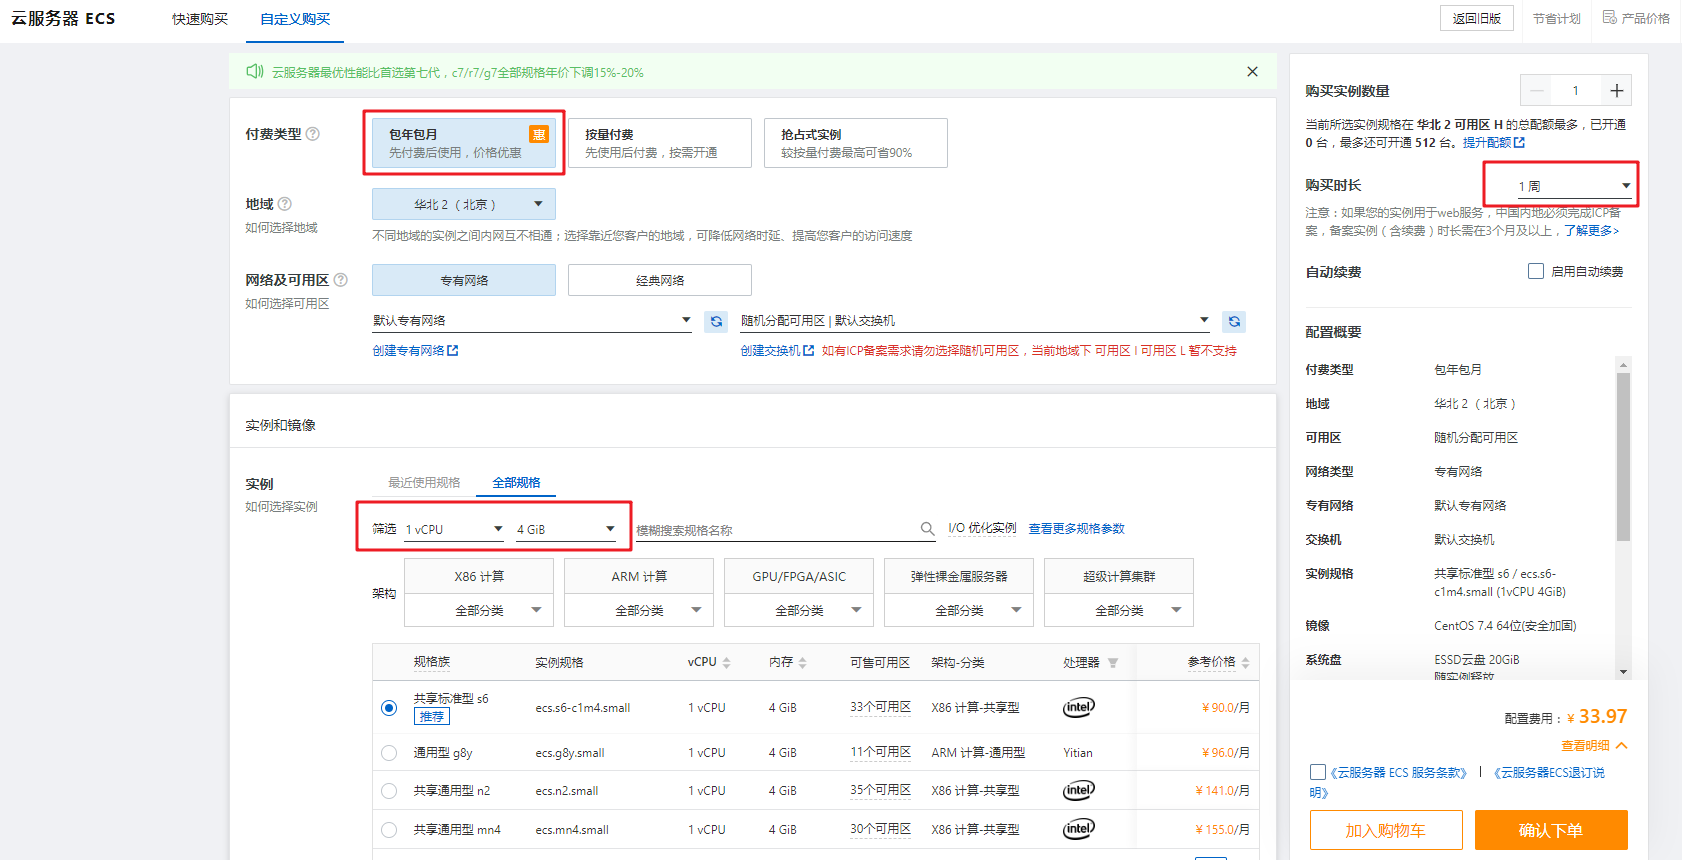Click 创建交换机 link
This screenshot has height=860, width=1682.
coord(777,351)
